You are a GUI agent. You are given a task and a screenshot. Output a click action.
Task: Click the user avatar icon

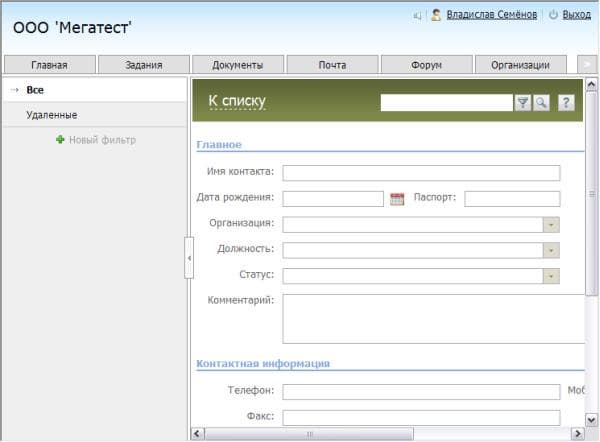click(x=435, y=15)
